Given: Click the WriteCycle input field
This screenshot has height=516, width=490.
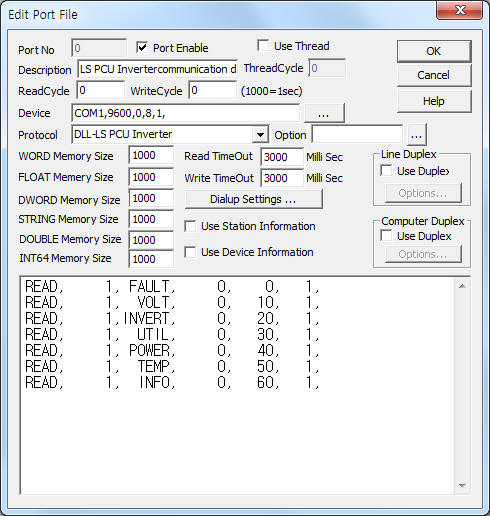Looking at the screenshot, I should click(x=212, y=90).
